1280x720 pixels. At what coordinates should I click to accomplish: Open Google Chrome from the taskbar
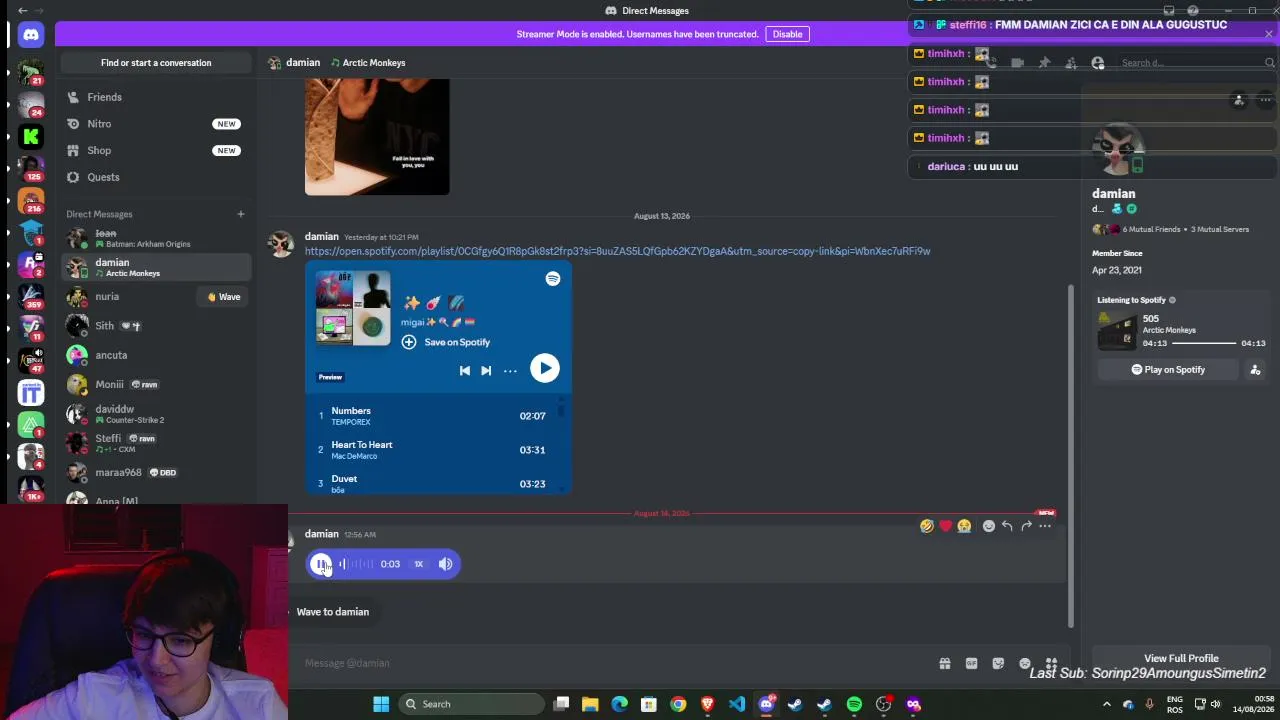pyautogui.click(x=678, y=704)
